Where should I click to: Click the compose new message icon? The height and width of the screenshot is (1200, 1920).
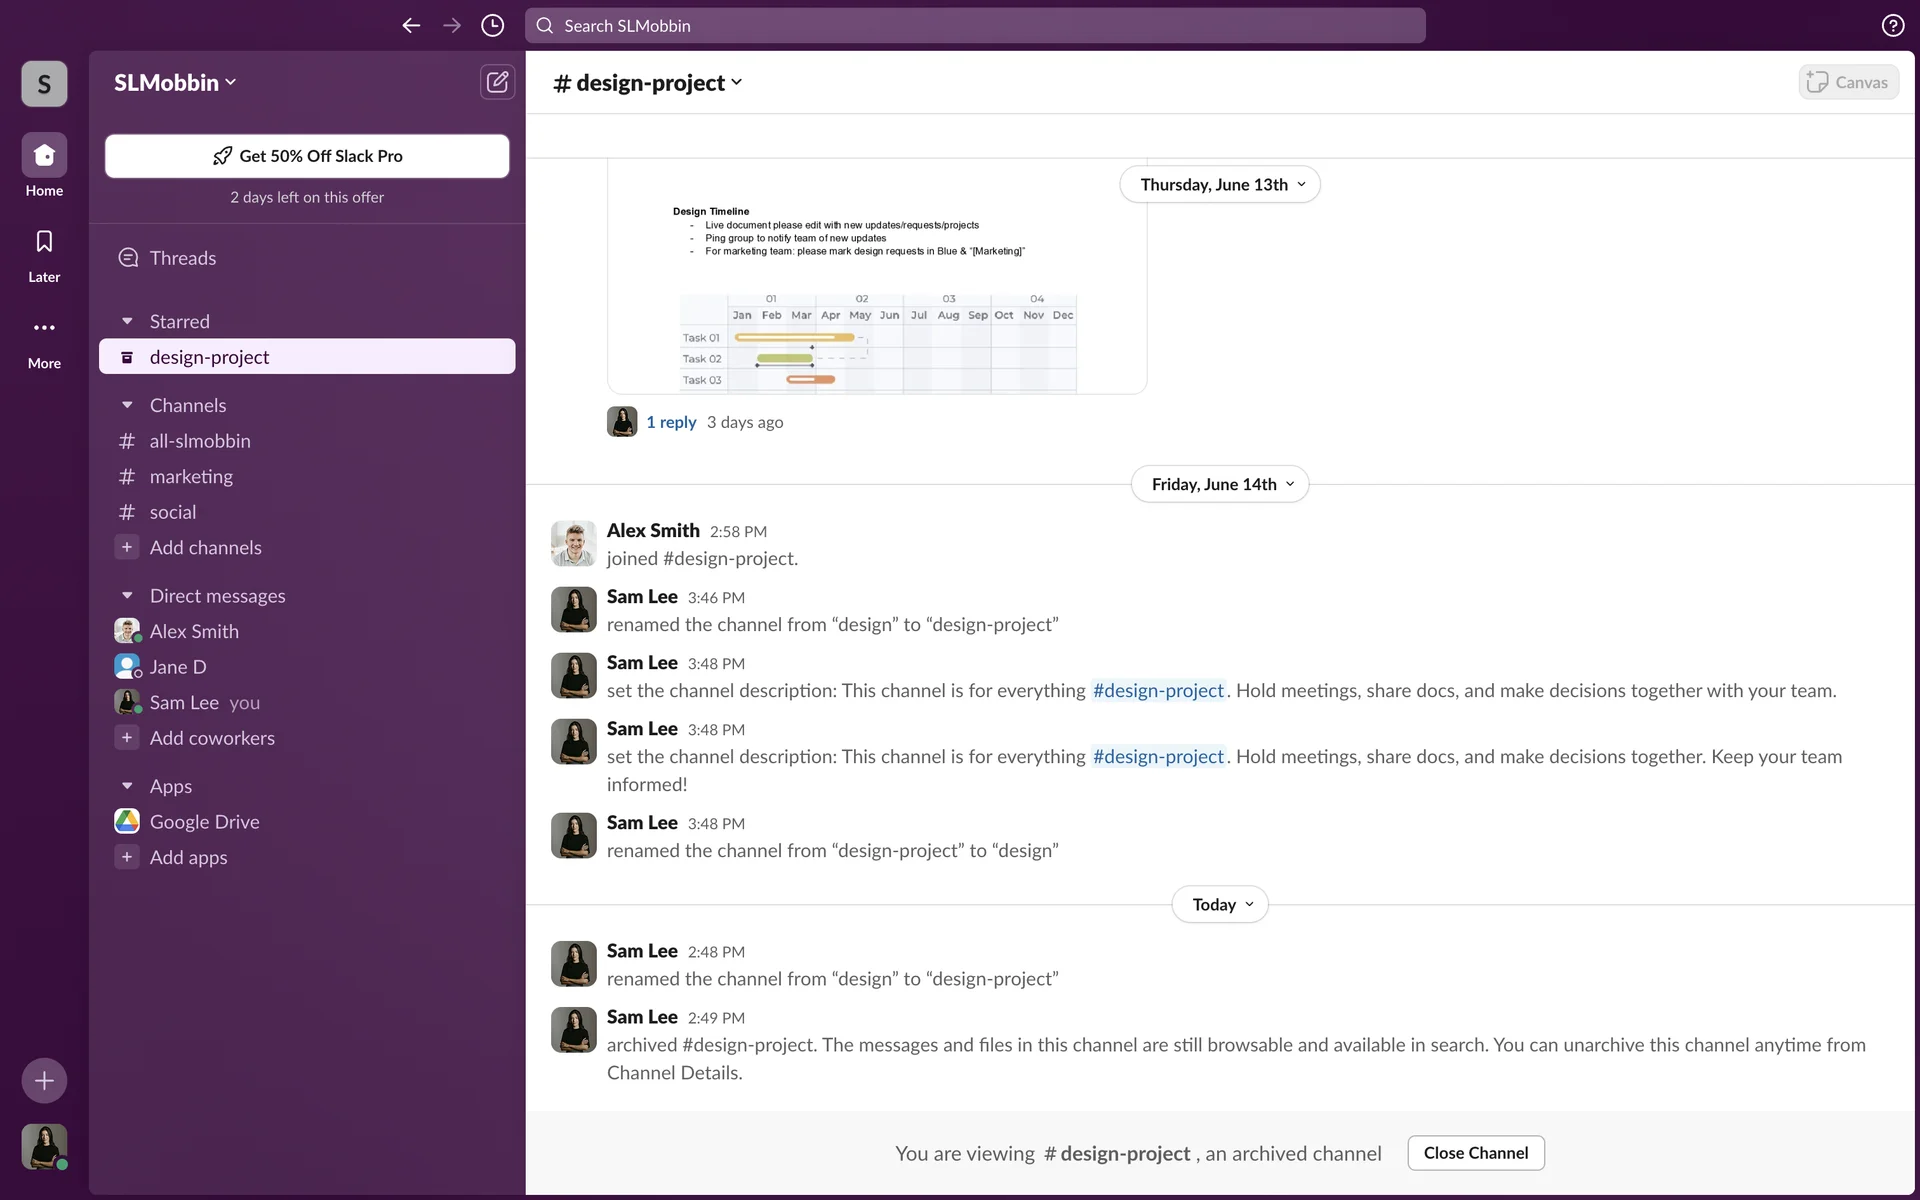click(497, 82)
